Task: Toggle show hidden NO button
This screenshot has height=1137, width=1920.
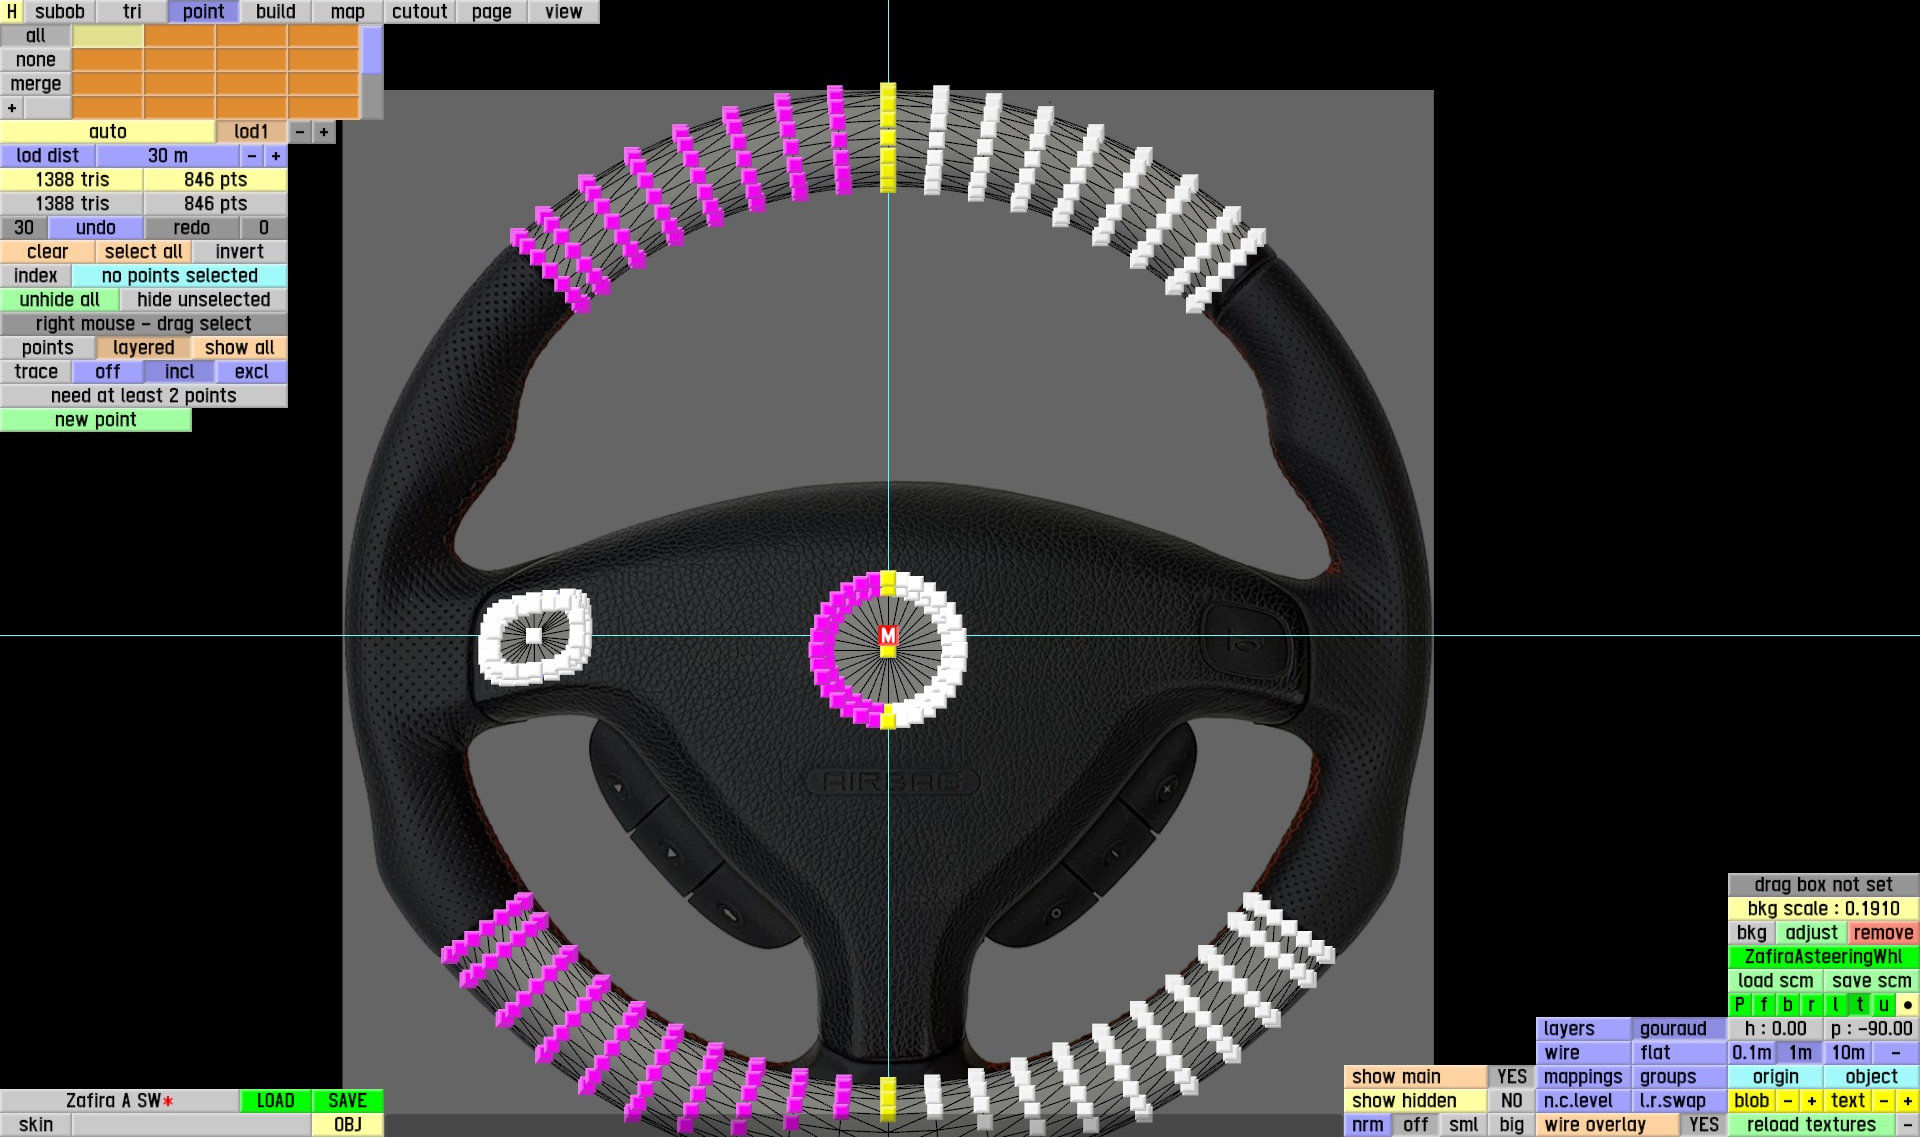Action: point(1511,1101)
